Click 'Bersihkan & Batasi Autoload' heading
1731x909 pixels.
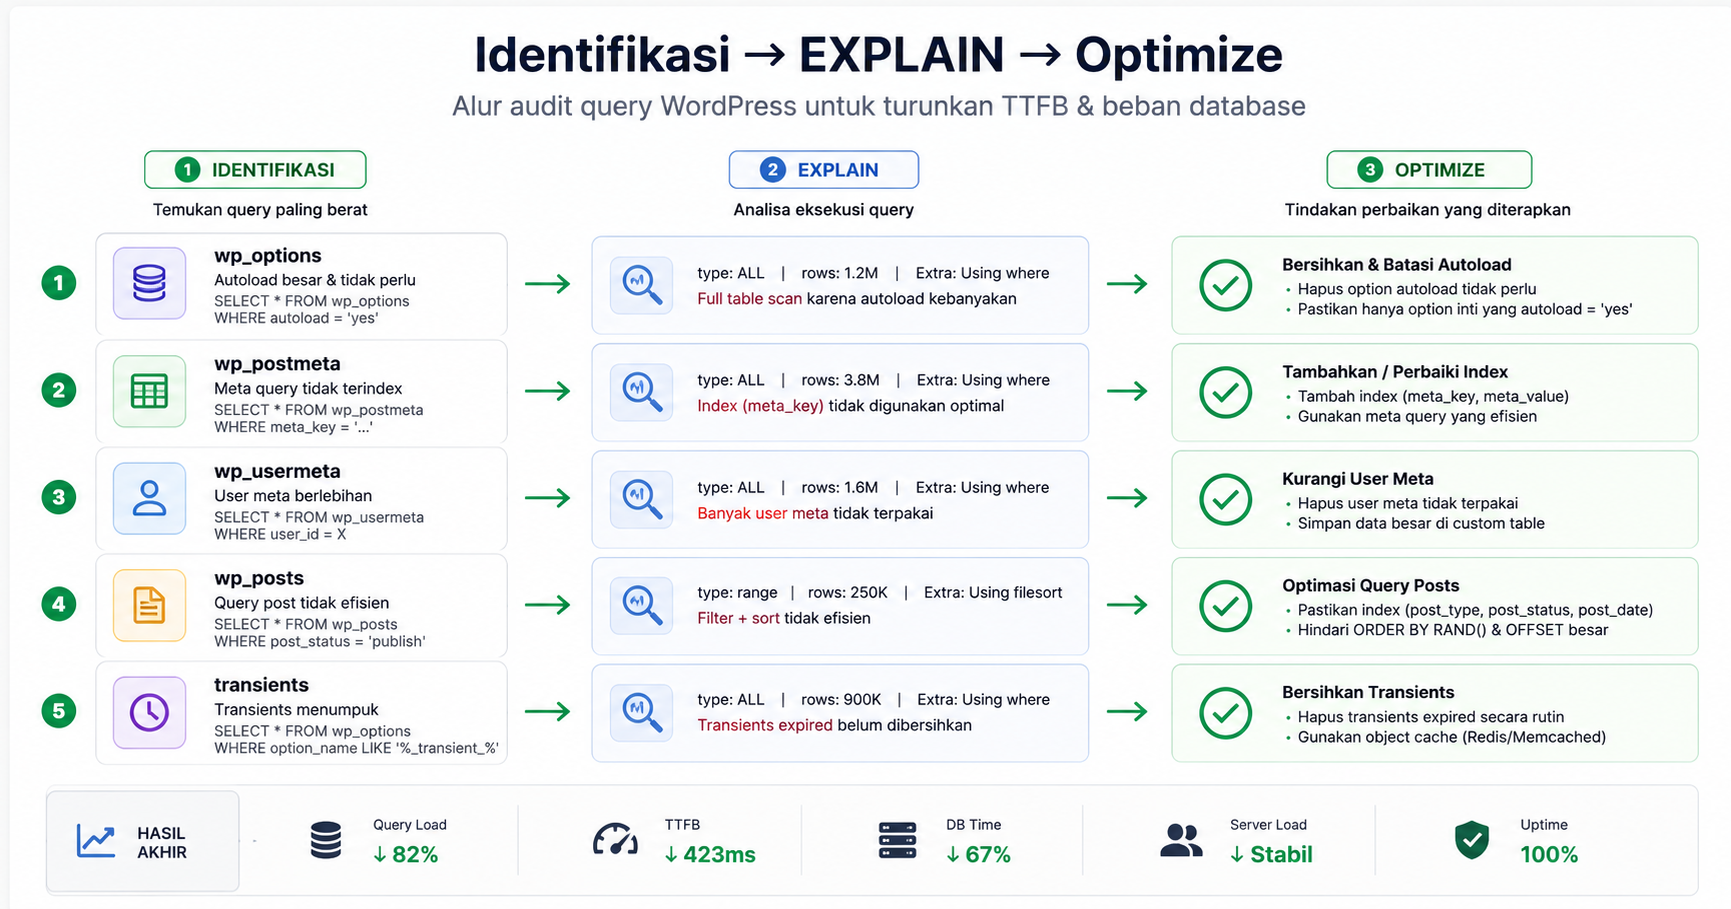[x=1396, y=265]
